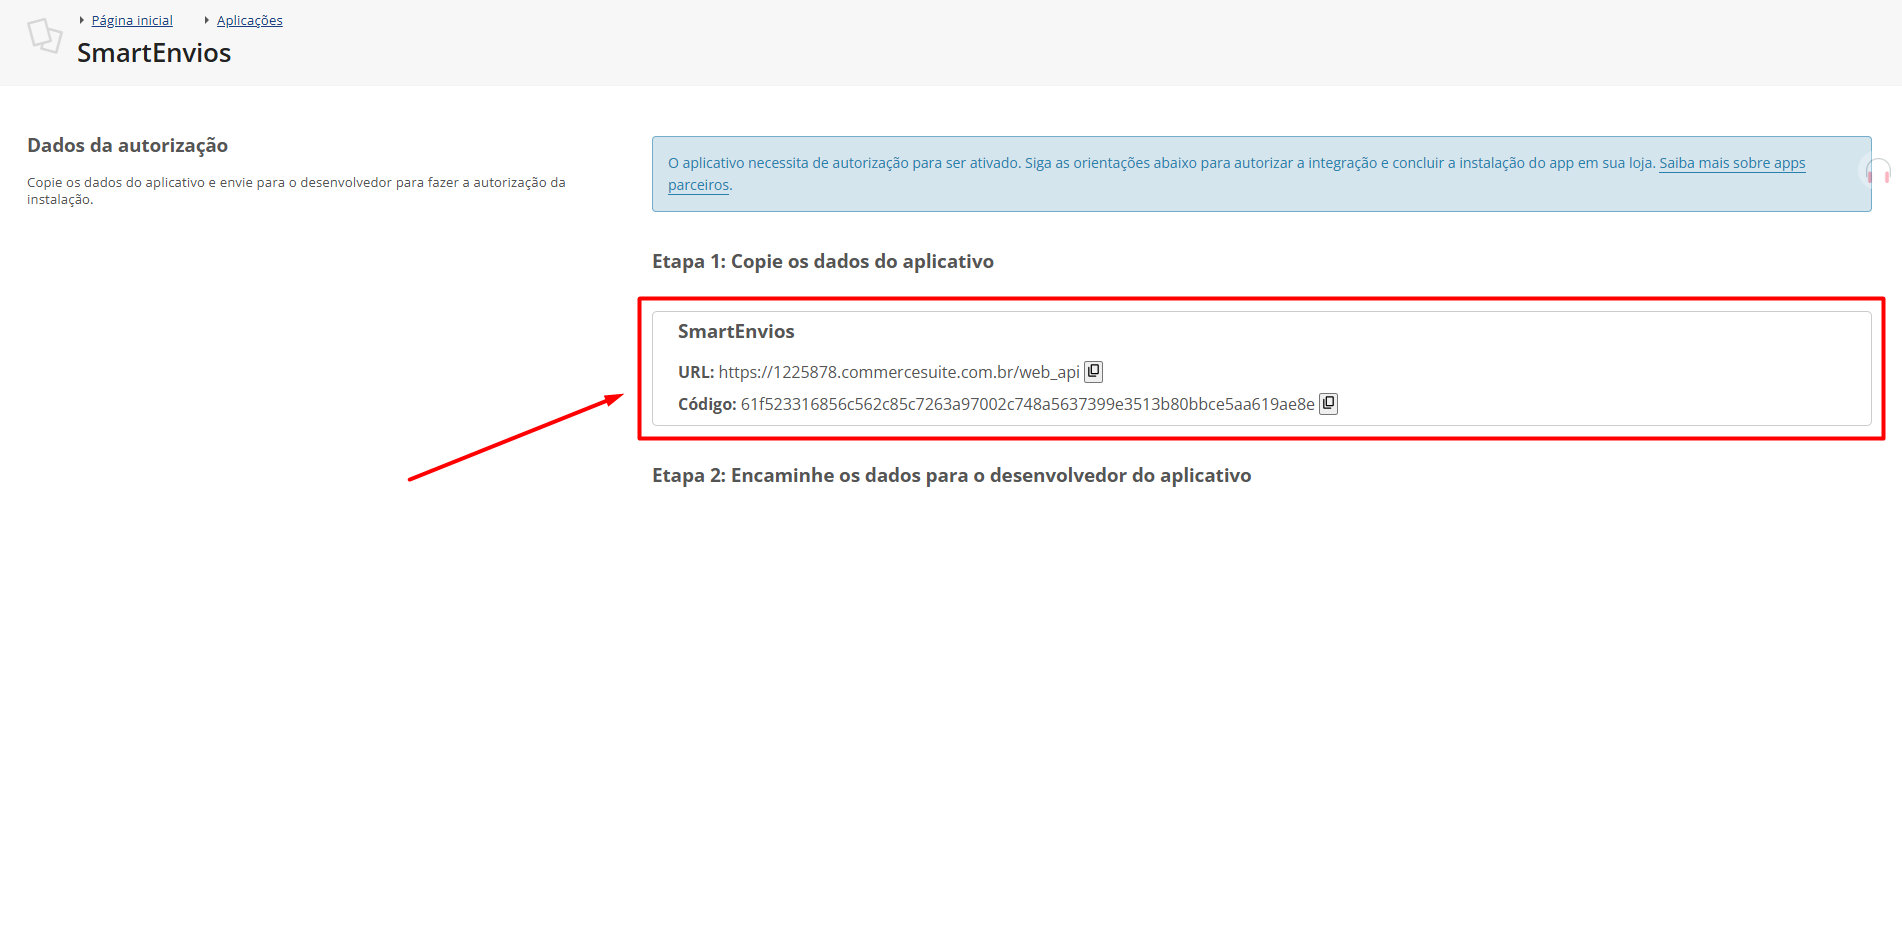The image size is (1902, 940).
Task: Copy the URL using its copy icon
Action: [1093, 372]
